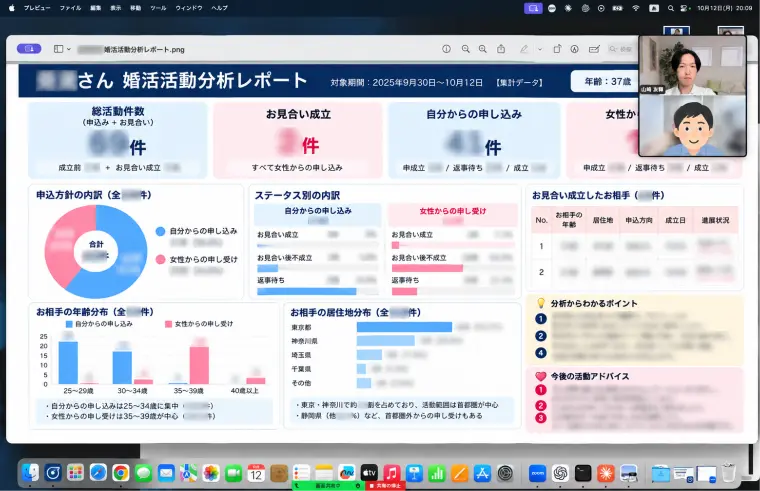This screenshot has width=760, height=491.
Task: Show the Markup toolbar
Action: pyautogui.click(x=575, y=49)
